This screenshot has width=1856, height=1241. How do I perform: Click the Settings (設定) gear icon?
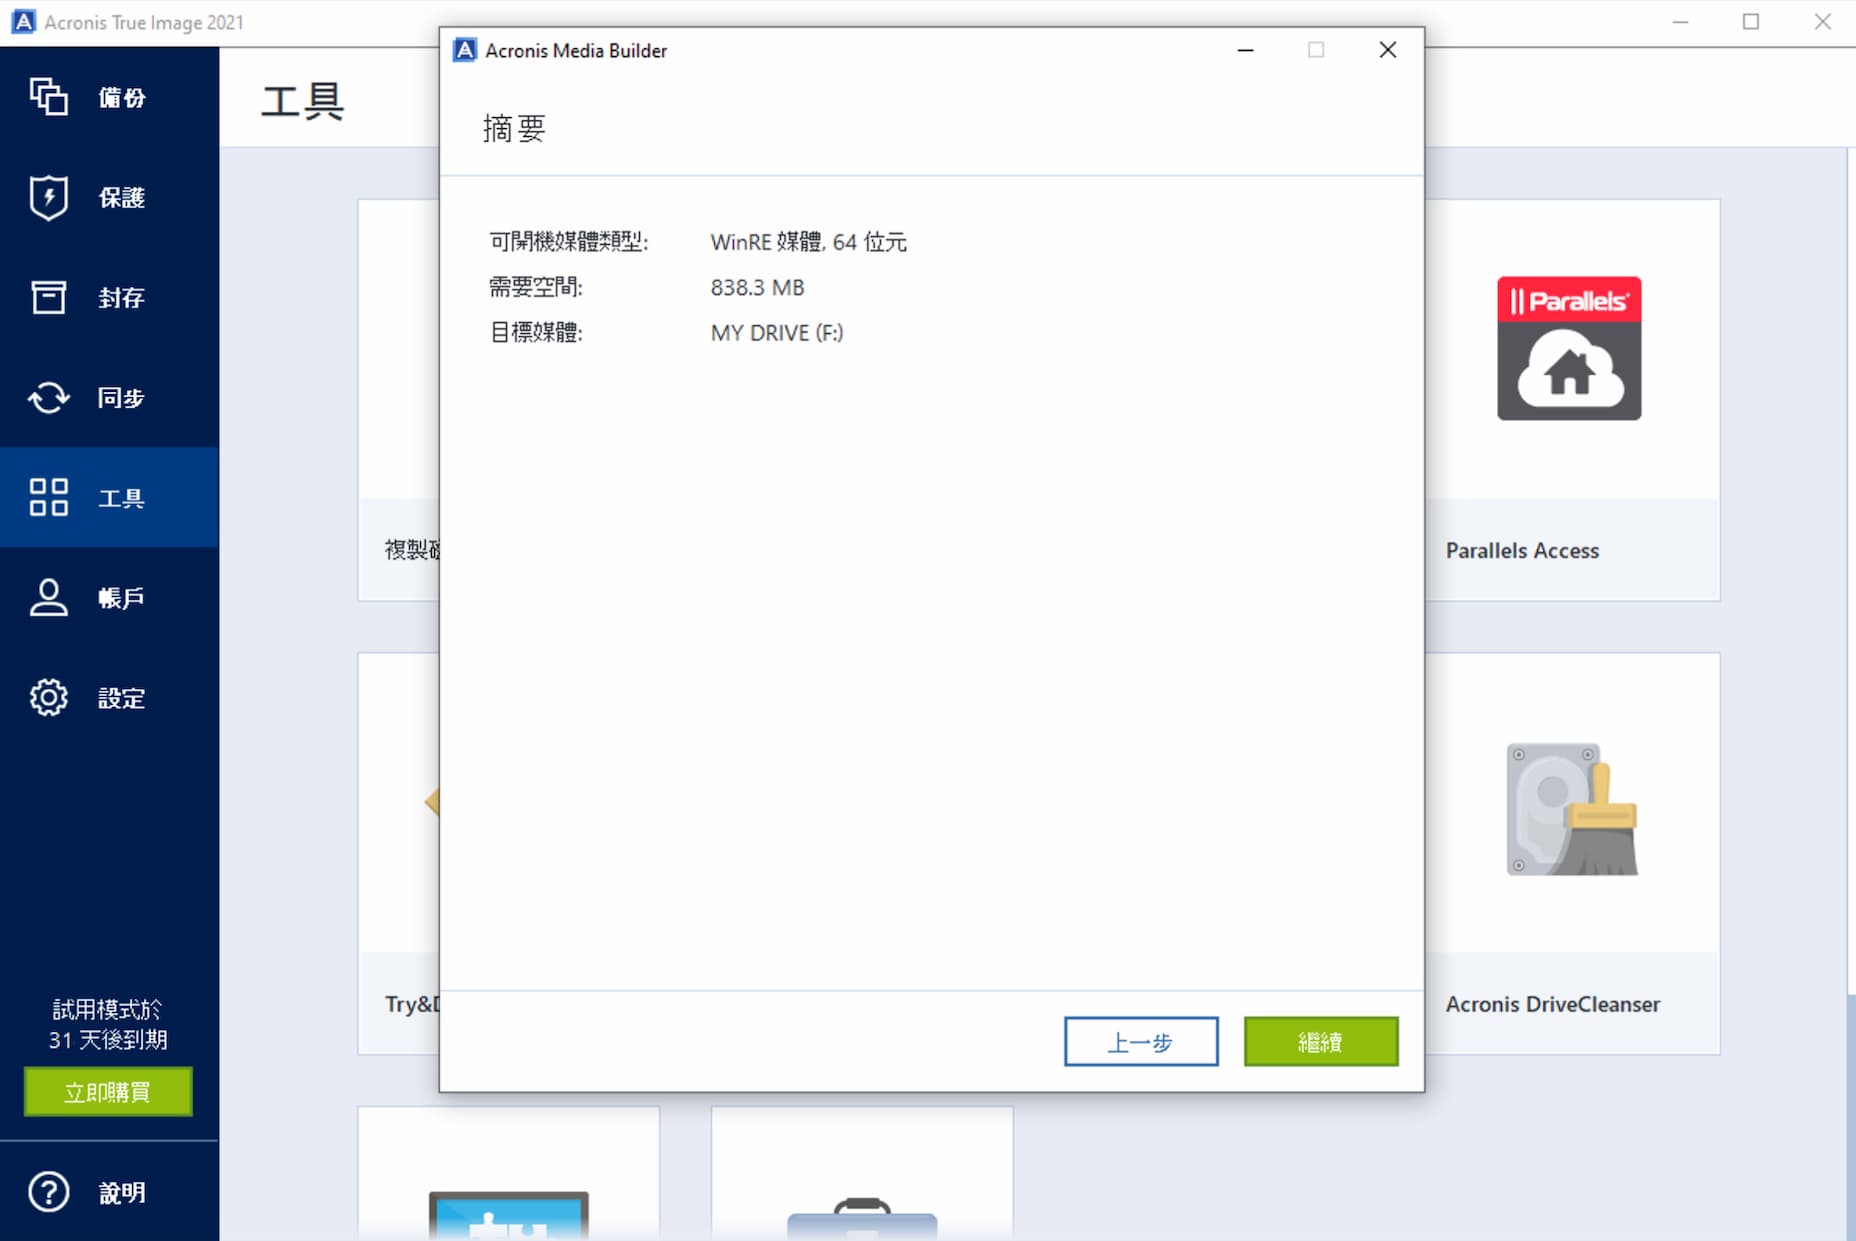pos(48,697)
